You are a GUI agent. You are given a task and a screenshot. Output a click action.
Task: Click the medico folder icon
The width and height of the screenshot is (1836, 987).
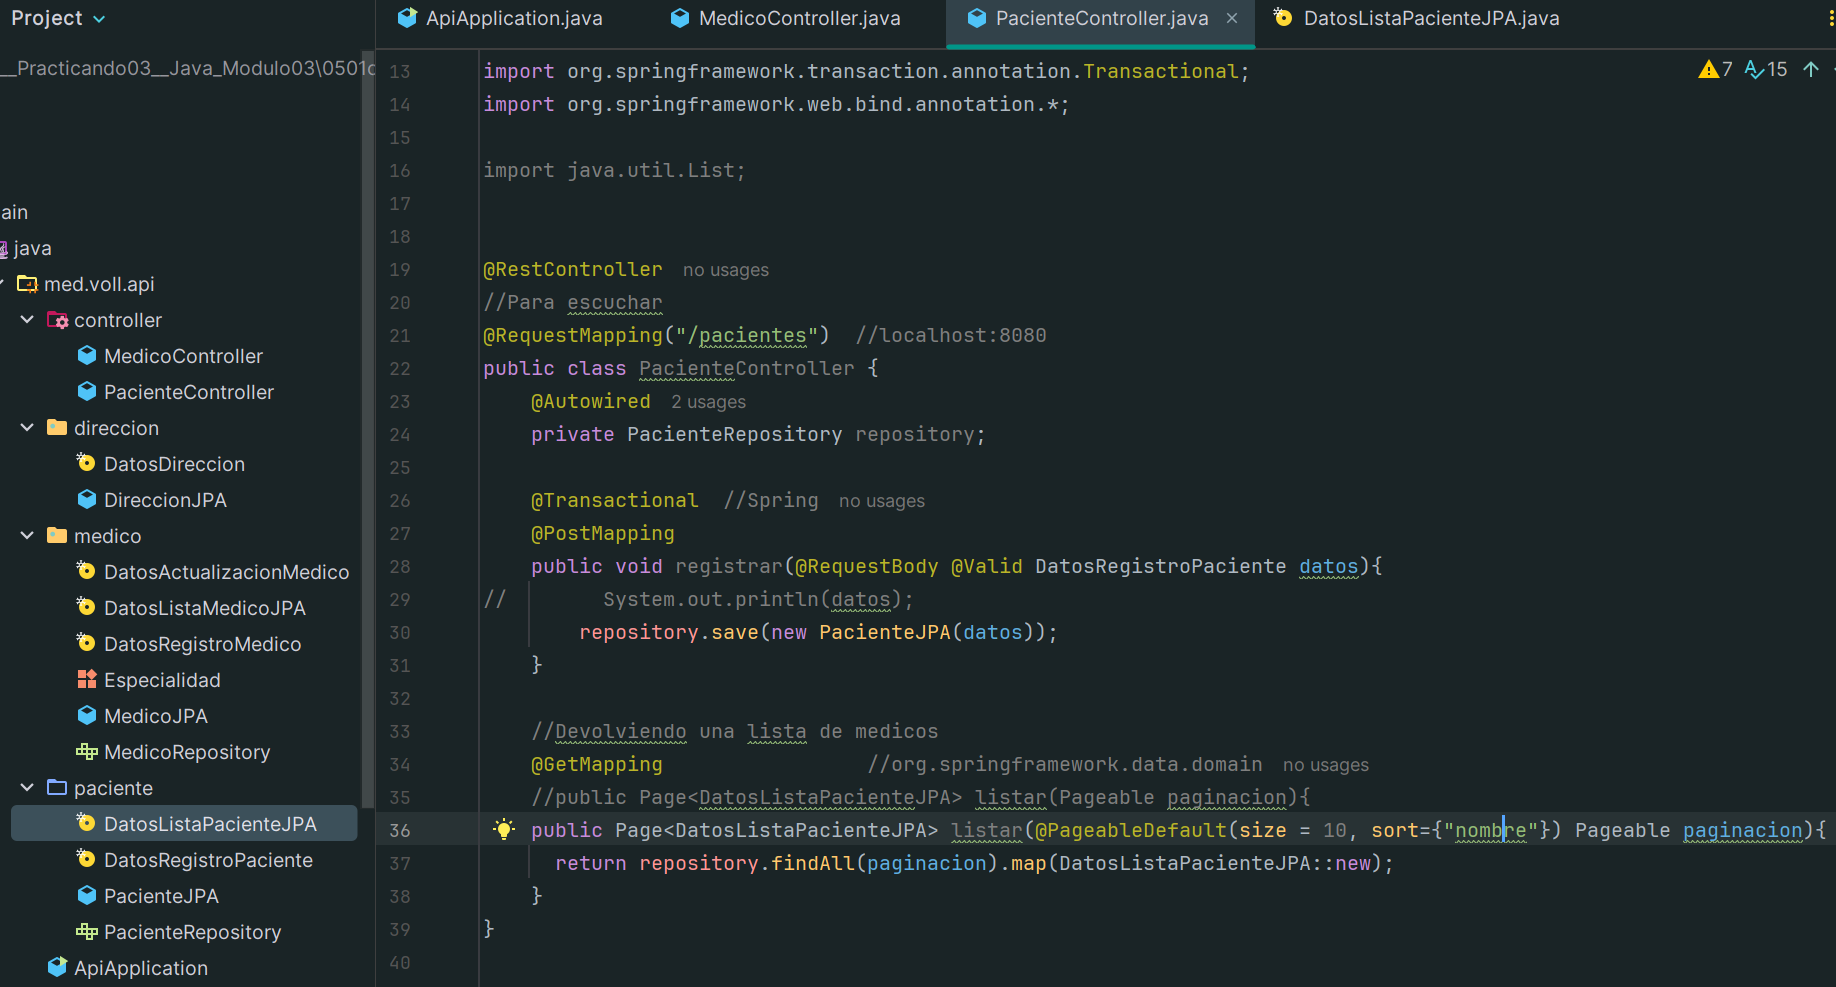coord(57,536)
